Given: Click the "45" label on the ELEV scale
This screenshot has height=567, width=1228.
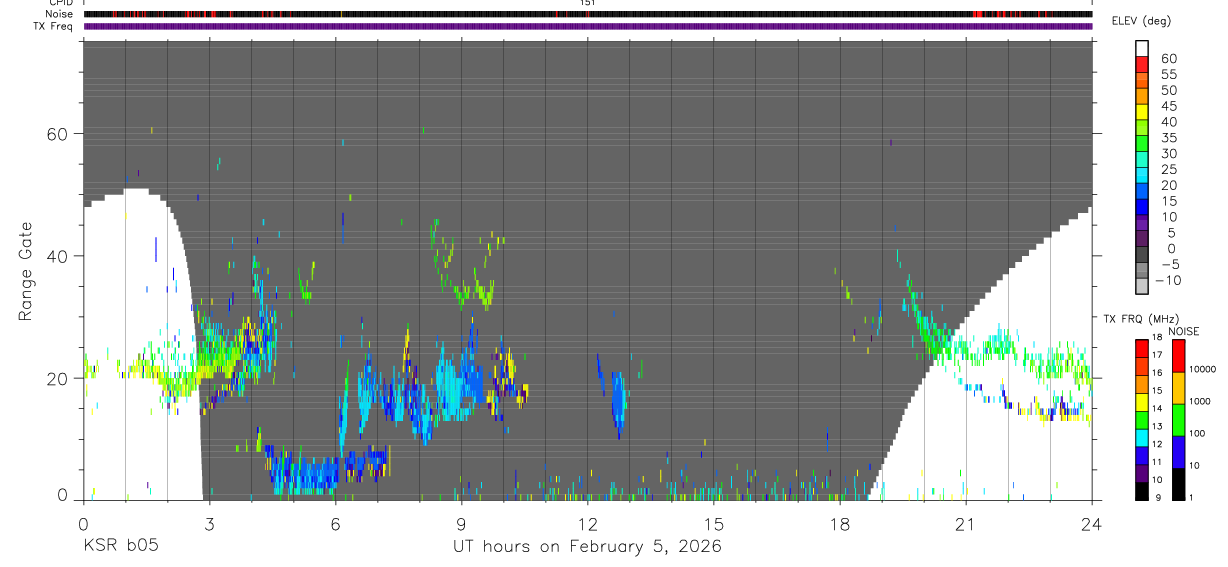Looking at the screenshot, I should (1167, 106).
